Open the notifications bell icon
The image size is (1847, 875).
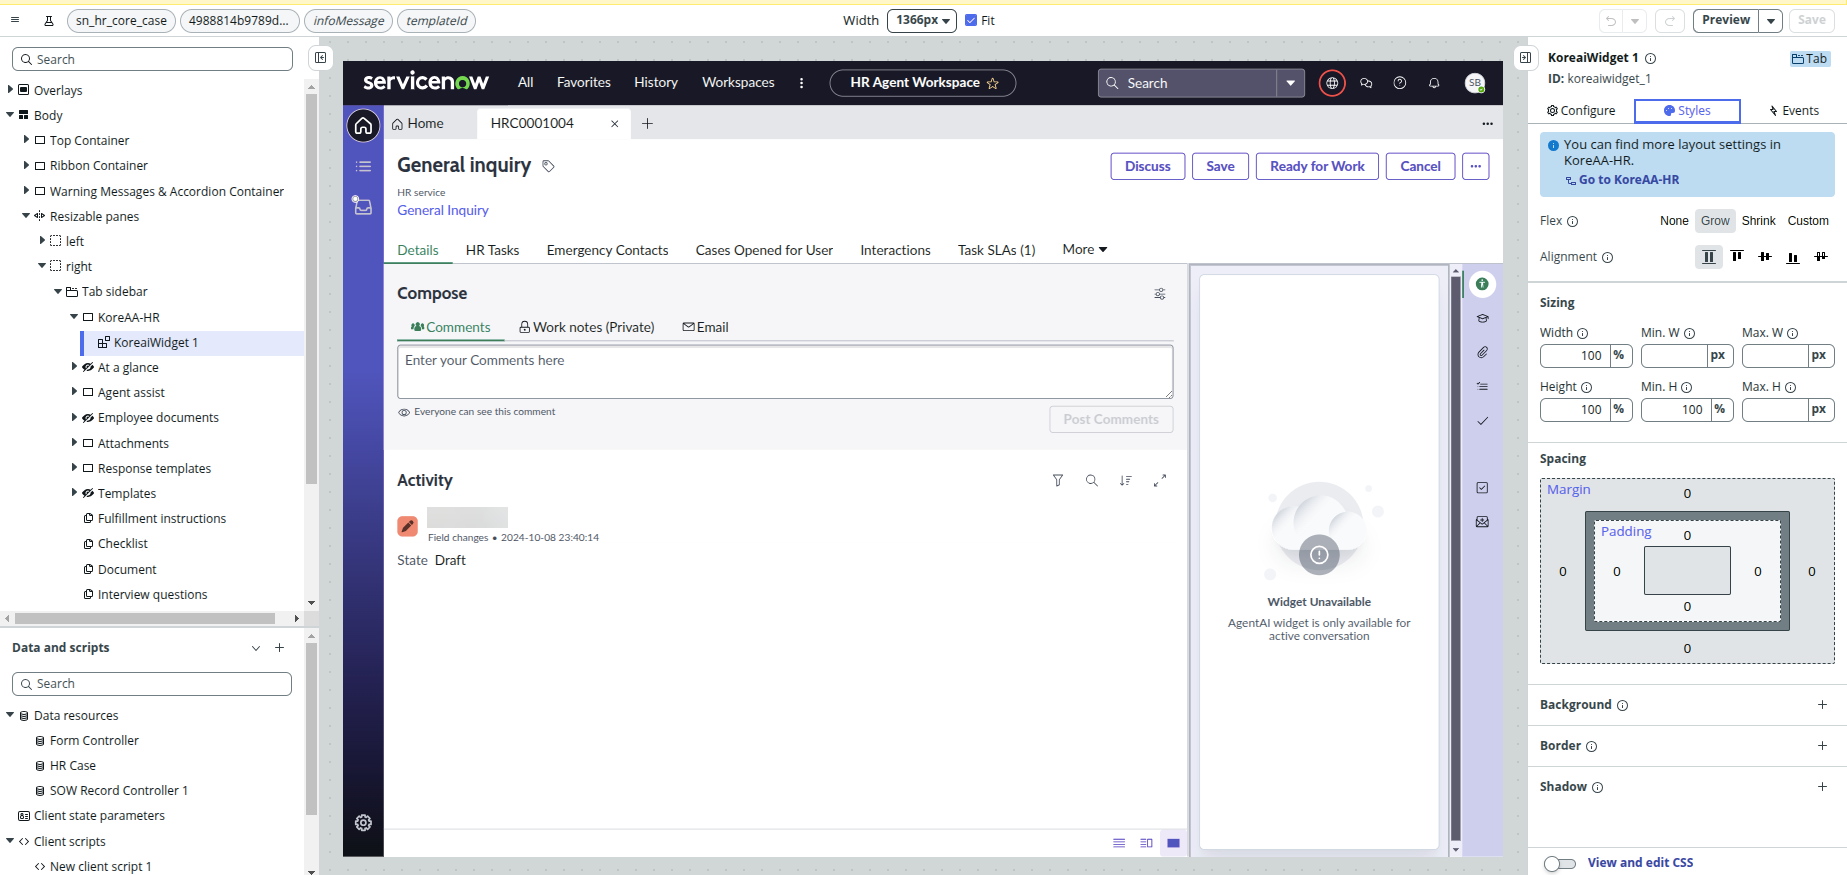tap(1433, 83)
